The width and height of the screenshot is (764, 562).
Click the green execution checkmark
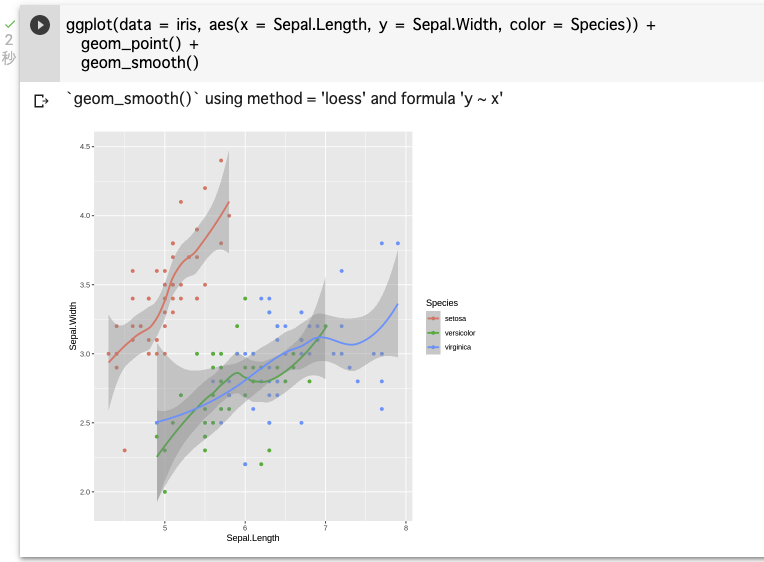(9, 22)
